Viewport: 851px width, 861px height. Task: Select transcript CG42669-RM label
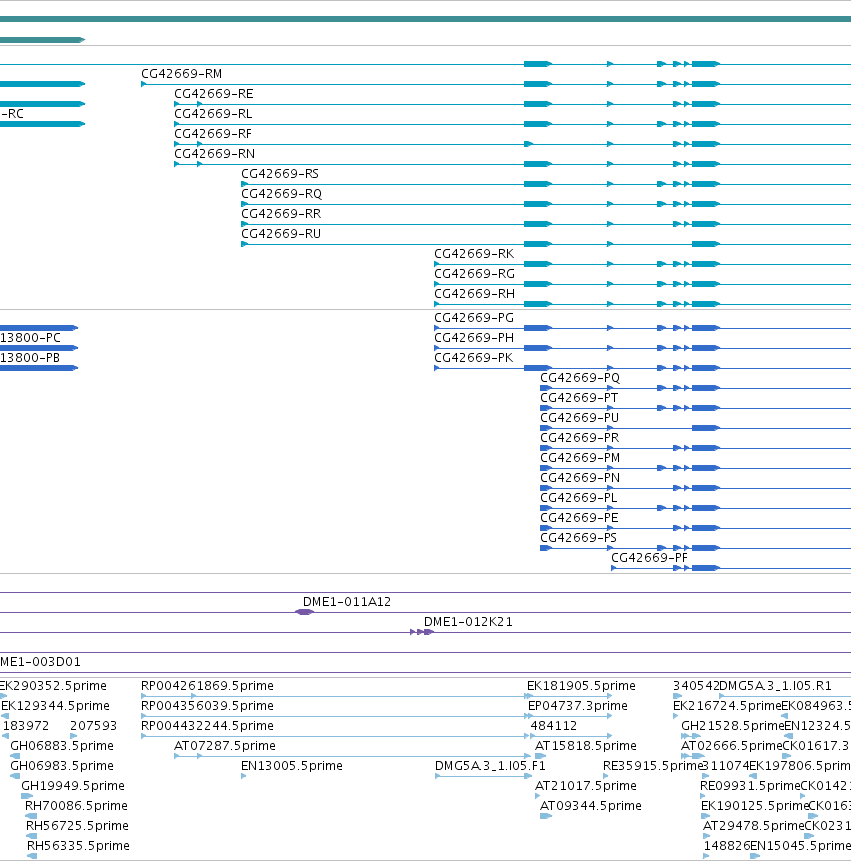click(182, 74)
